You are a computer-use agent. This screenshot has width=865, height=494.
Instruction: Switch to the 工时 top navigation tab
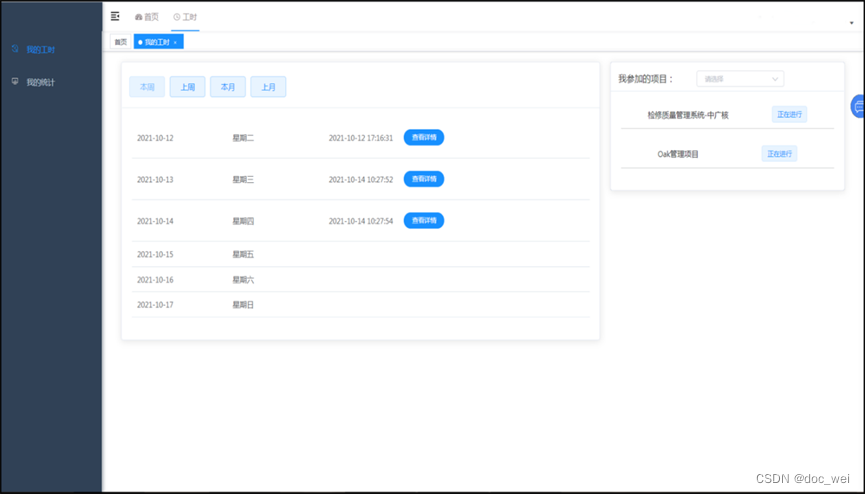pyautogui.click(x=185, y=17)
